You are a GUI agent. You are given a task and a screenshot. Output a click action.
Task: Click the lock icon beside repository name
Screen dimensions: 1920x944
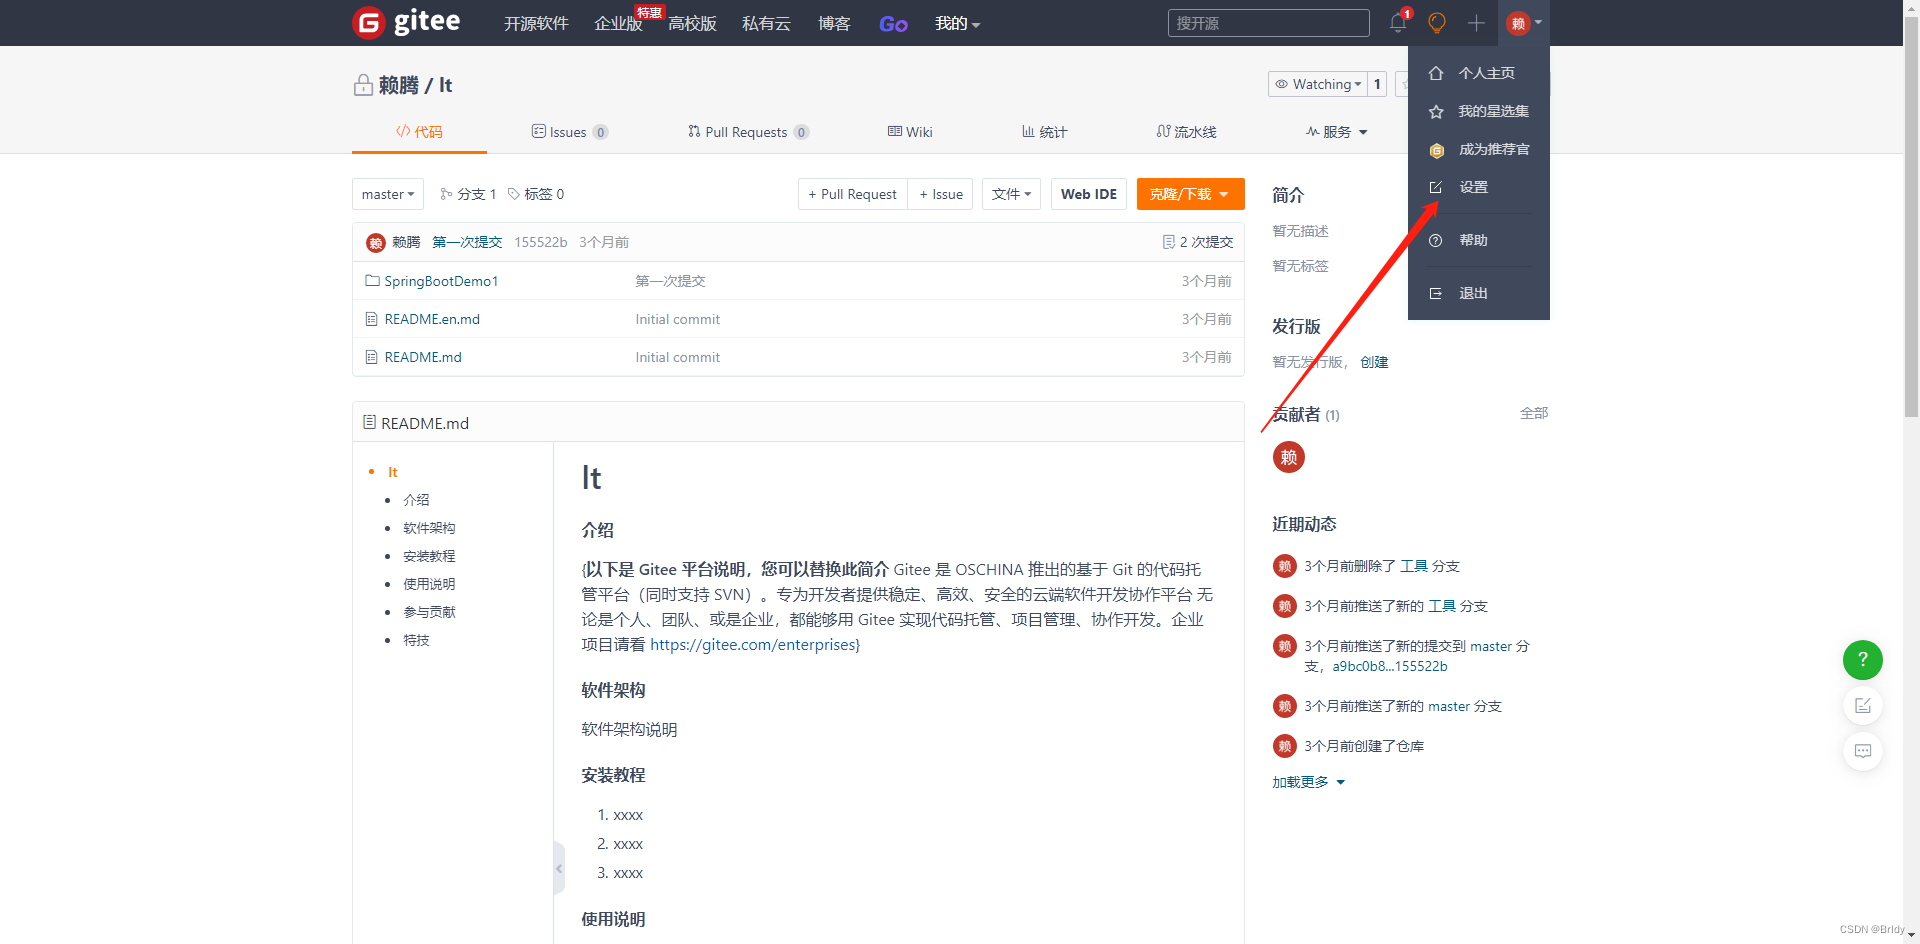point(362,85)
